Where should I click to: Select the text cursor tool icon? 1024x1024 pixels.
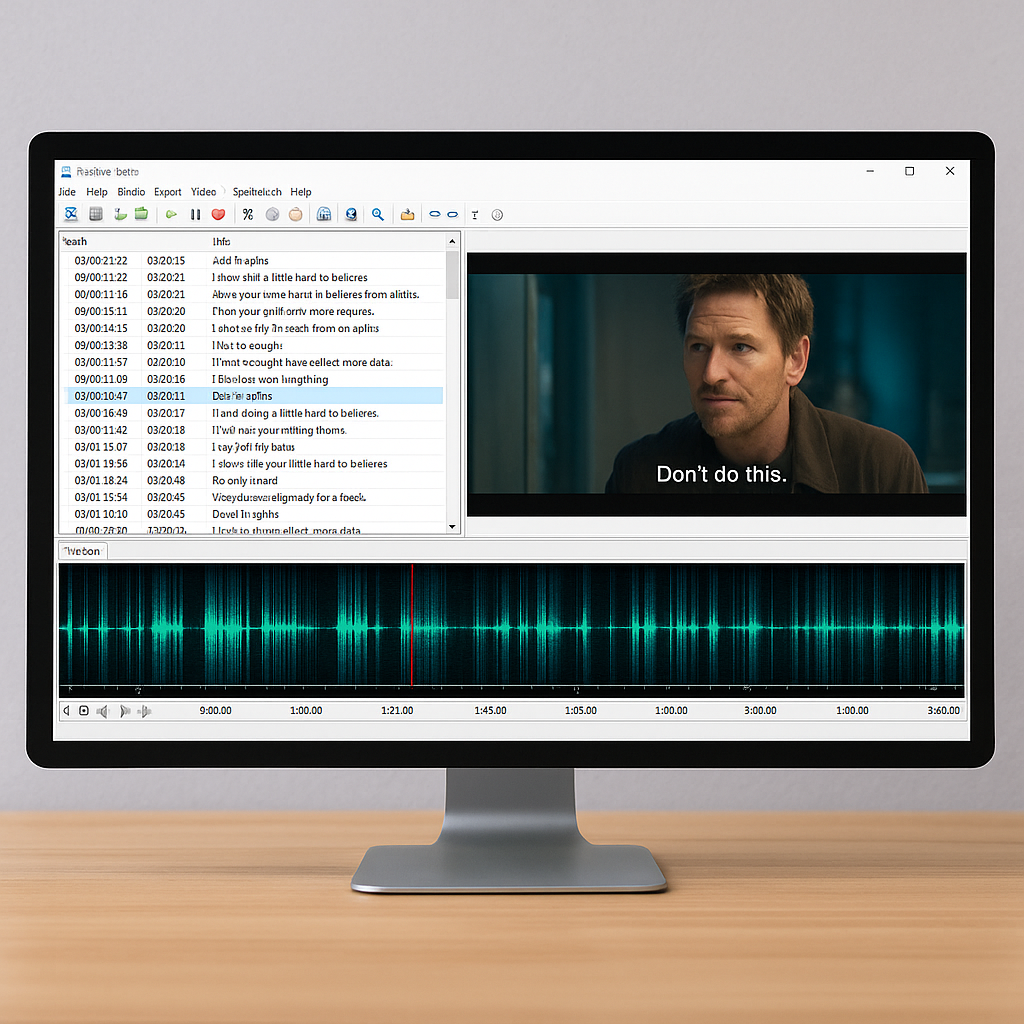475,215
